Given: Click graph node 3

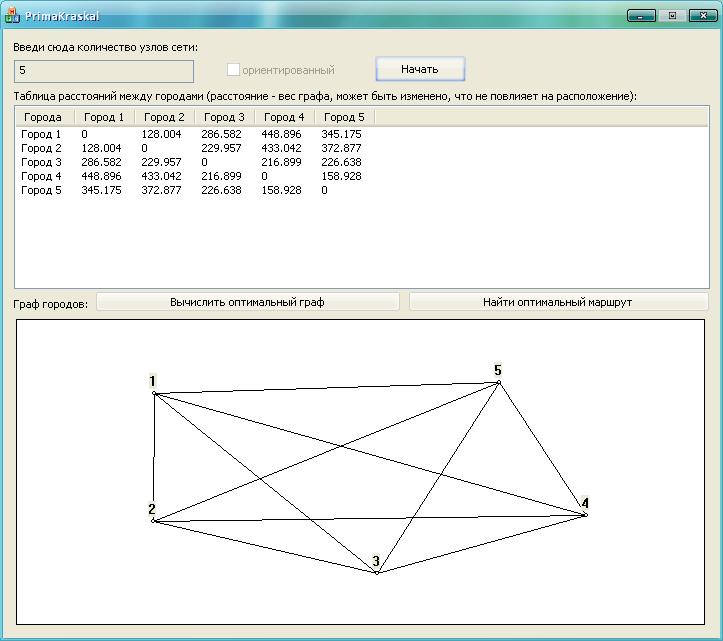Looking at the screenshot, I should [x=377, y=573].
